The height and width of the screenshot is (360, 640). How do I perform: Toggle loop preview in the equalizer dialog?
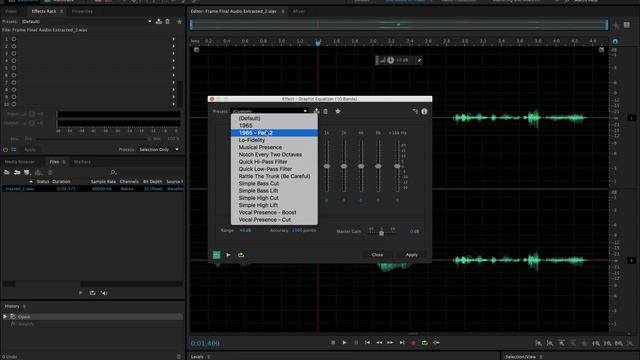241,255
